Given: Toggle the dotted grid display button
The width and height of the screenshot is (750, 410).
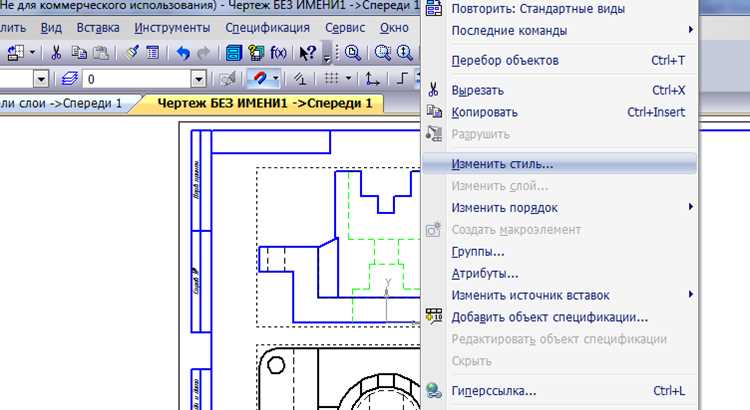Looking at the screenshot, I should (x=331, y=78).
